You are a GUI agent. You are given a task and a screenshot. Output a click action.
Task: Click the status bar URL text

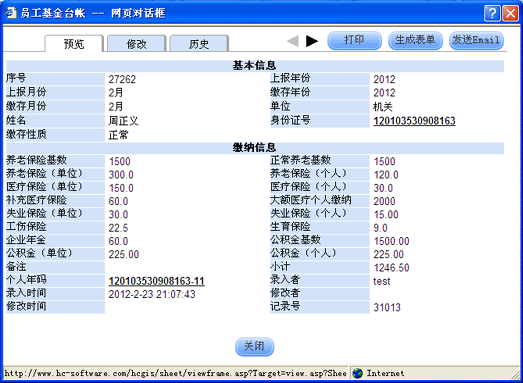pos(175,373)
